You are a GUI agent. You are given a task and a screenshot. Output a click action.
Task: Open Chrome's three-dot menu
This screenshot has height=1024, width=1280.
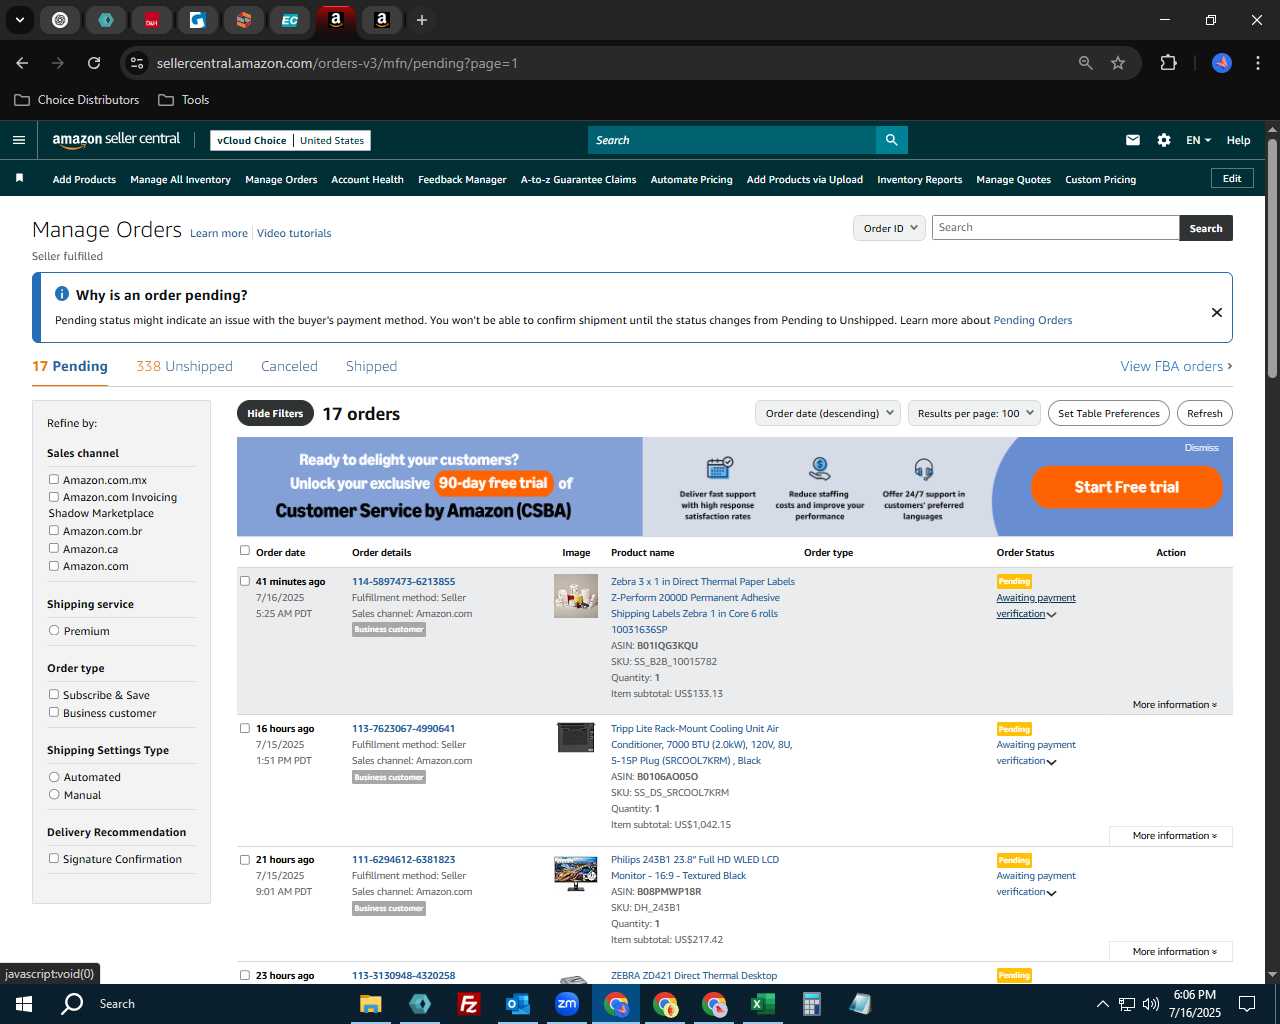tap(1256, 63)
